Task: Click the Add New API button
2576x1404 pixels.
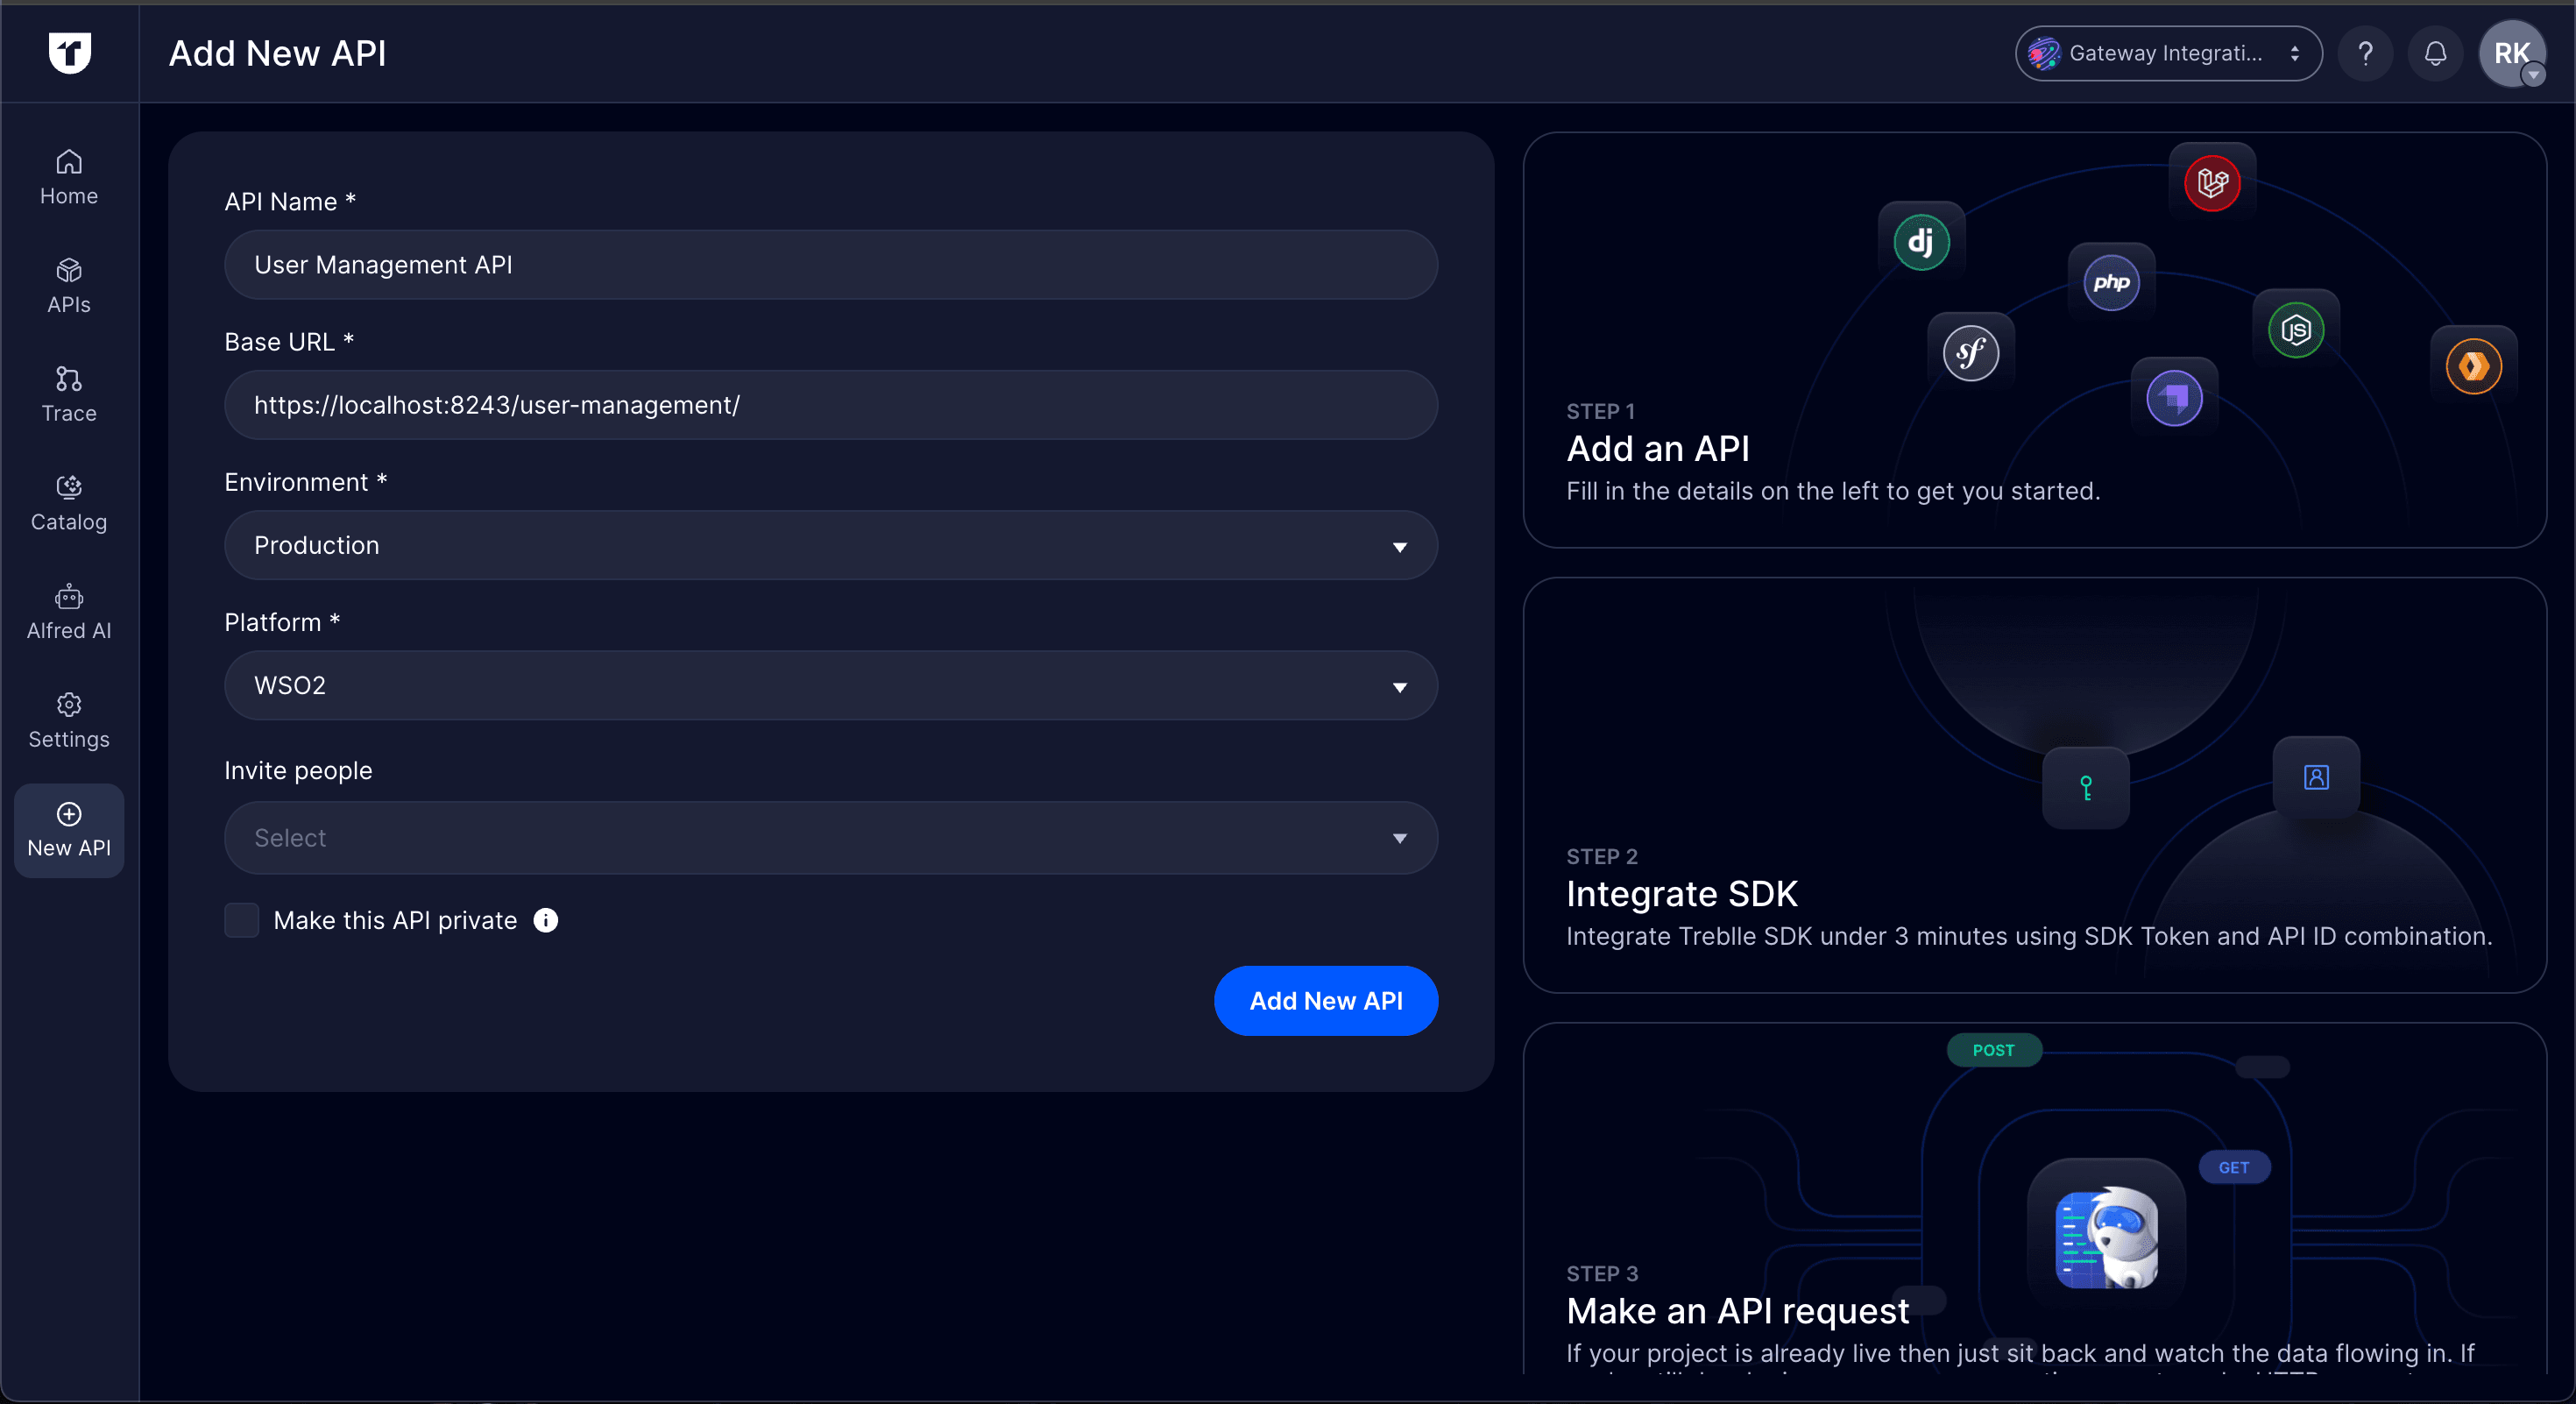Action: click(1326, 1000)
